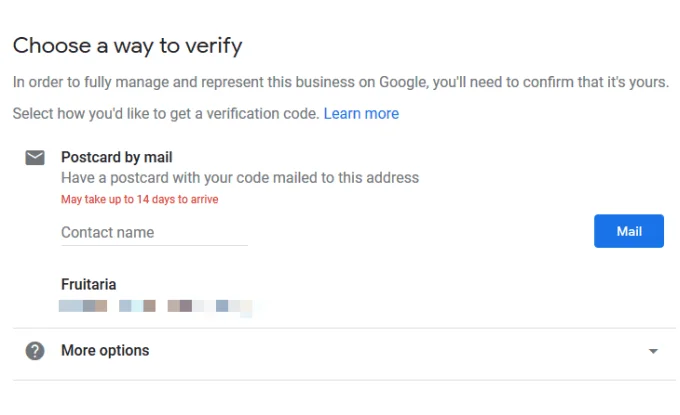
Task: Click the divider line below More options
Action: pos(340,380)
